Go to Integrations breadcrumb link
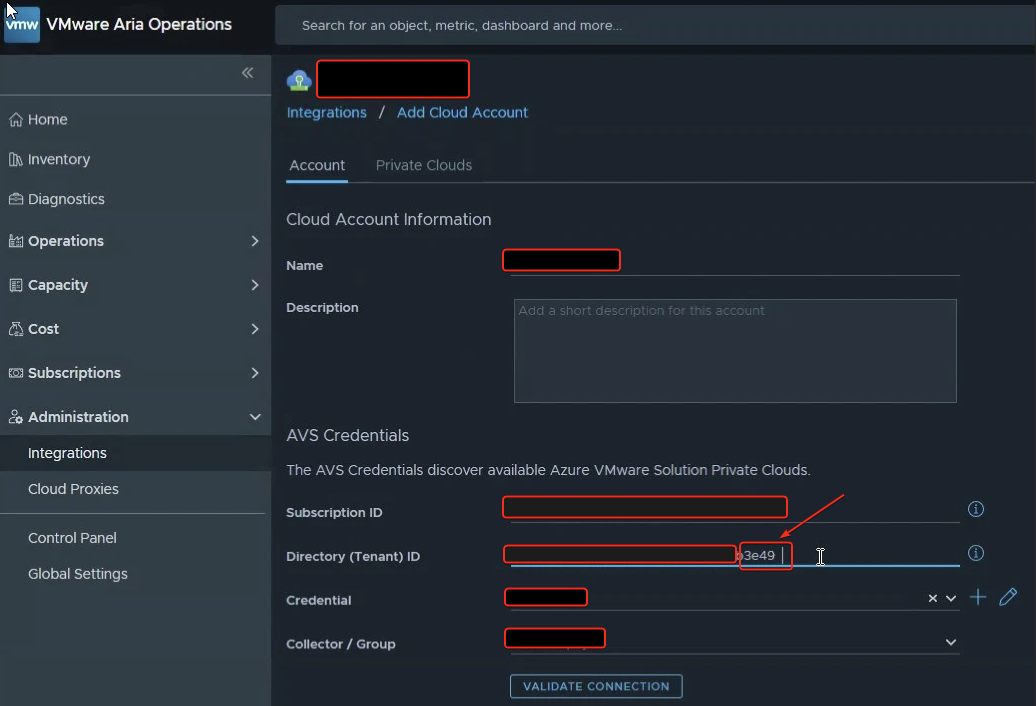Image resolution: width=1036 pixels, height=706 pixels. (326, 112)
